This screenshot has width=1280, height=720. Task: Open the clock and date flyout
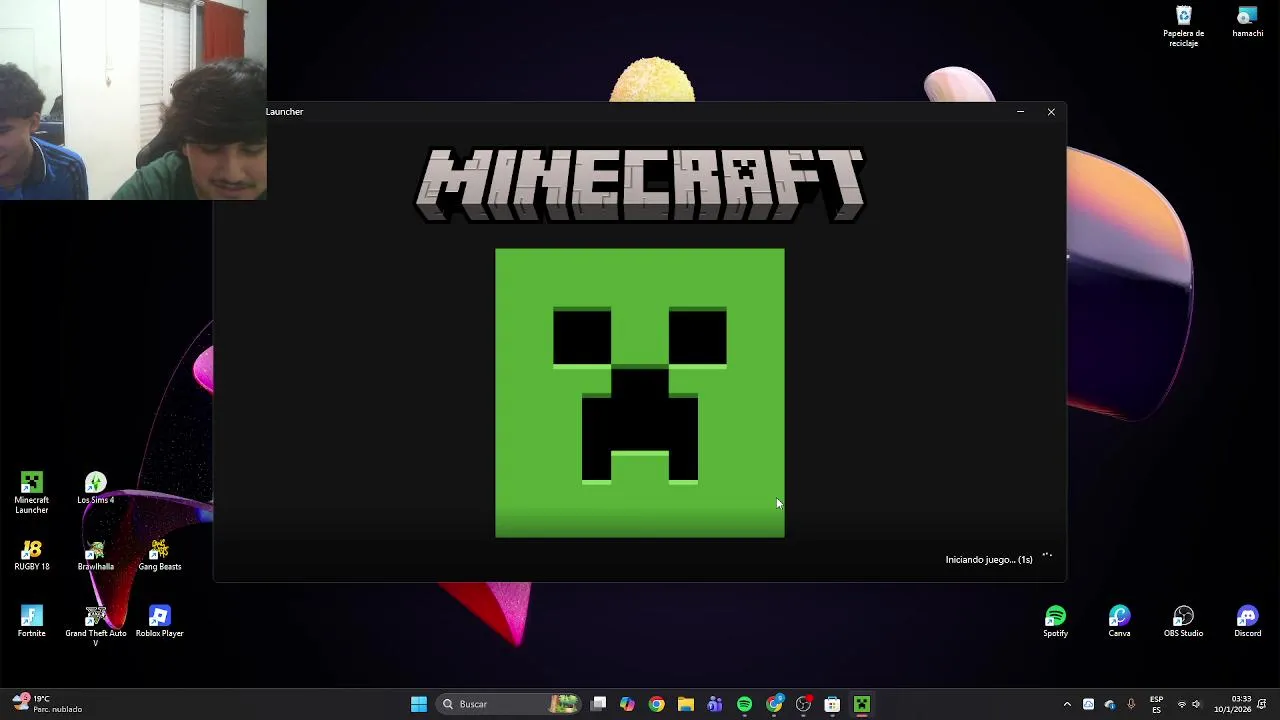coord(1232,704)
